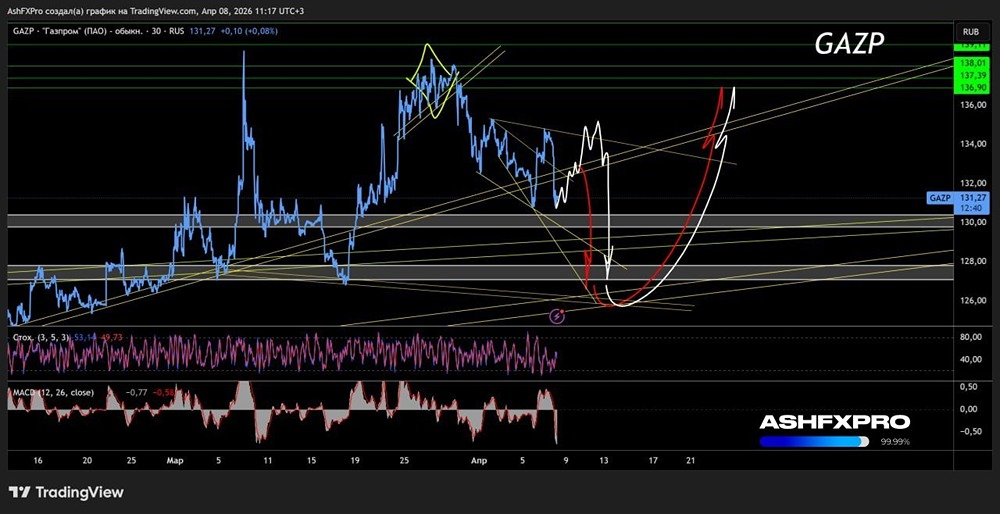Select the Стох (3, 5, 3) indicator legend
This screenshot has height=514, width=1000.
pos(42,337)
